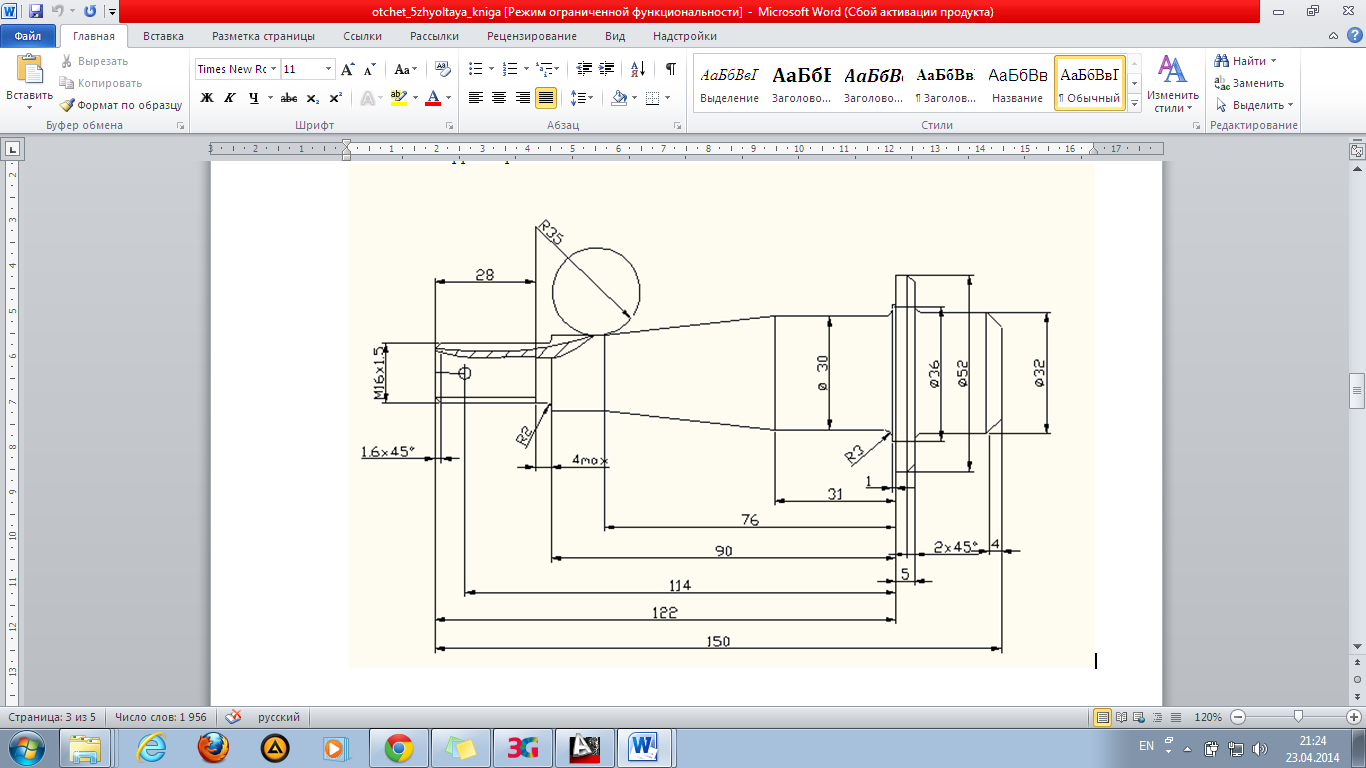Screen dimensions: 1366x768
Task: Switch to web layout view
Action: pos(1138,717)
